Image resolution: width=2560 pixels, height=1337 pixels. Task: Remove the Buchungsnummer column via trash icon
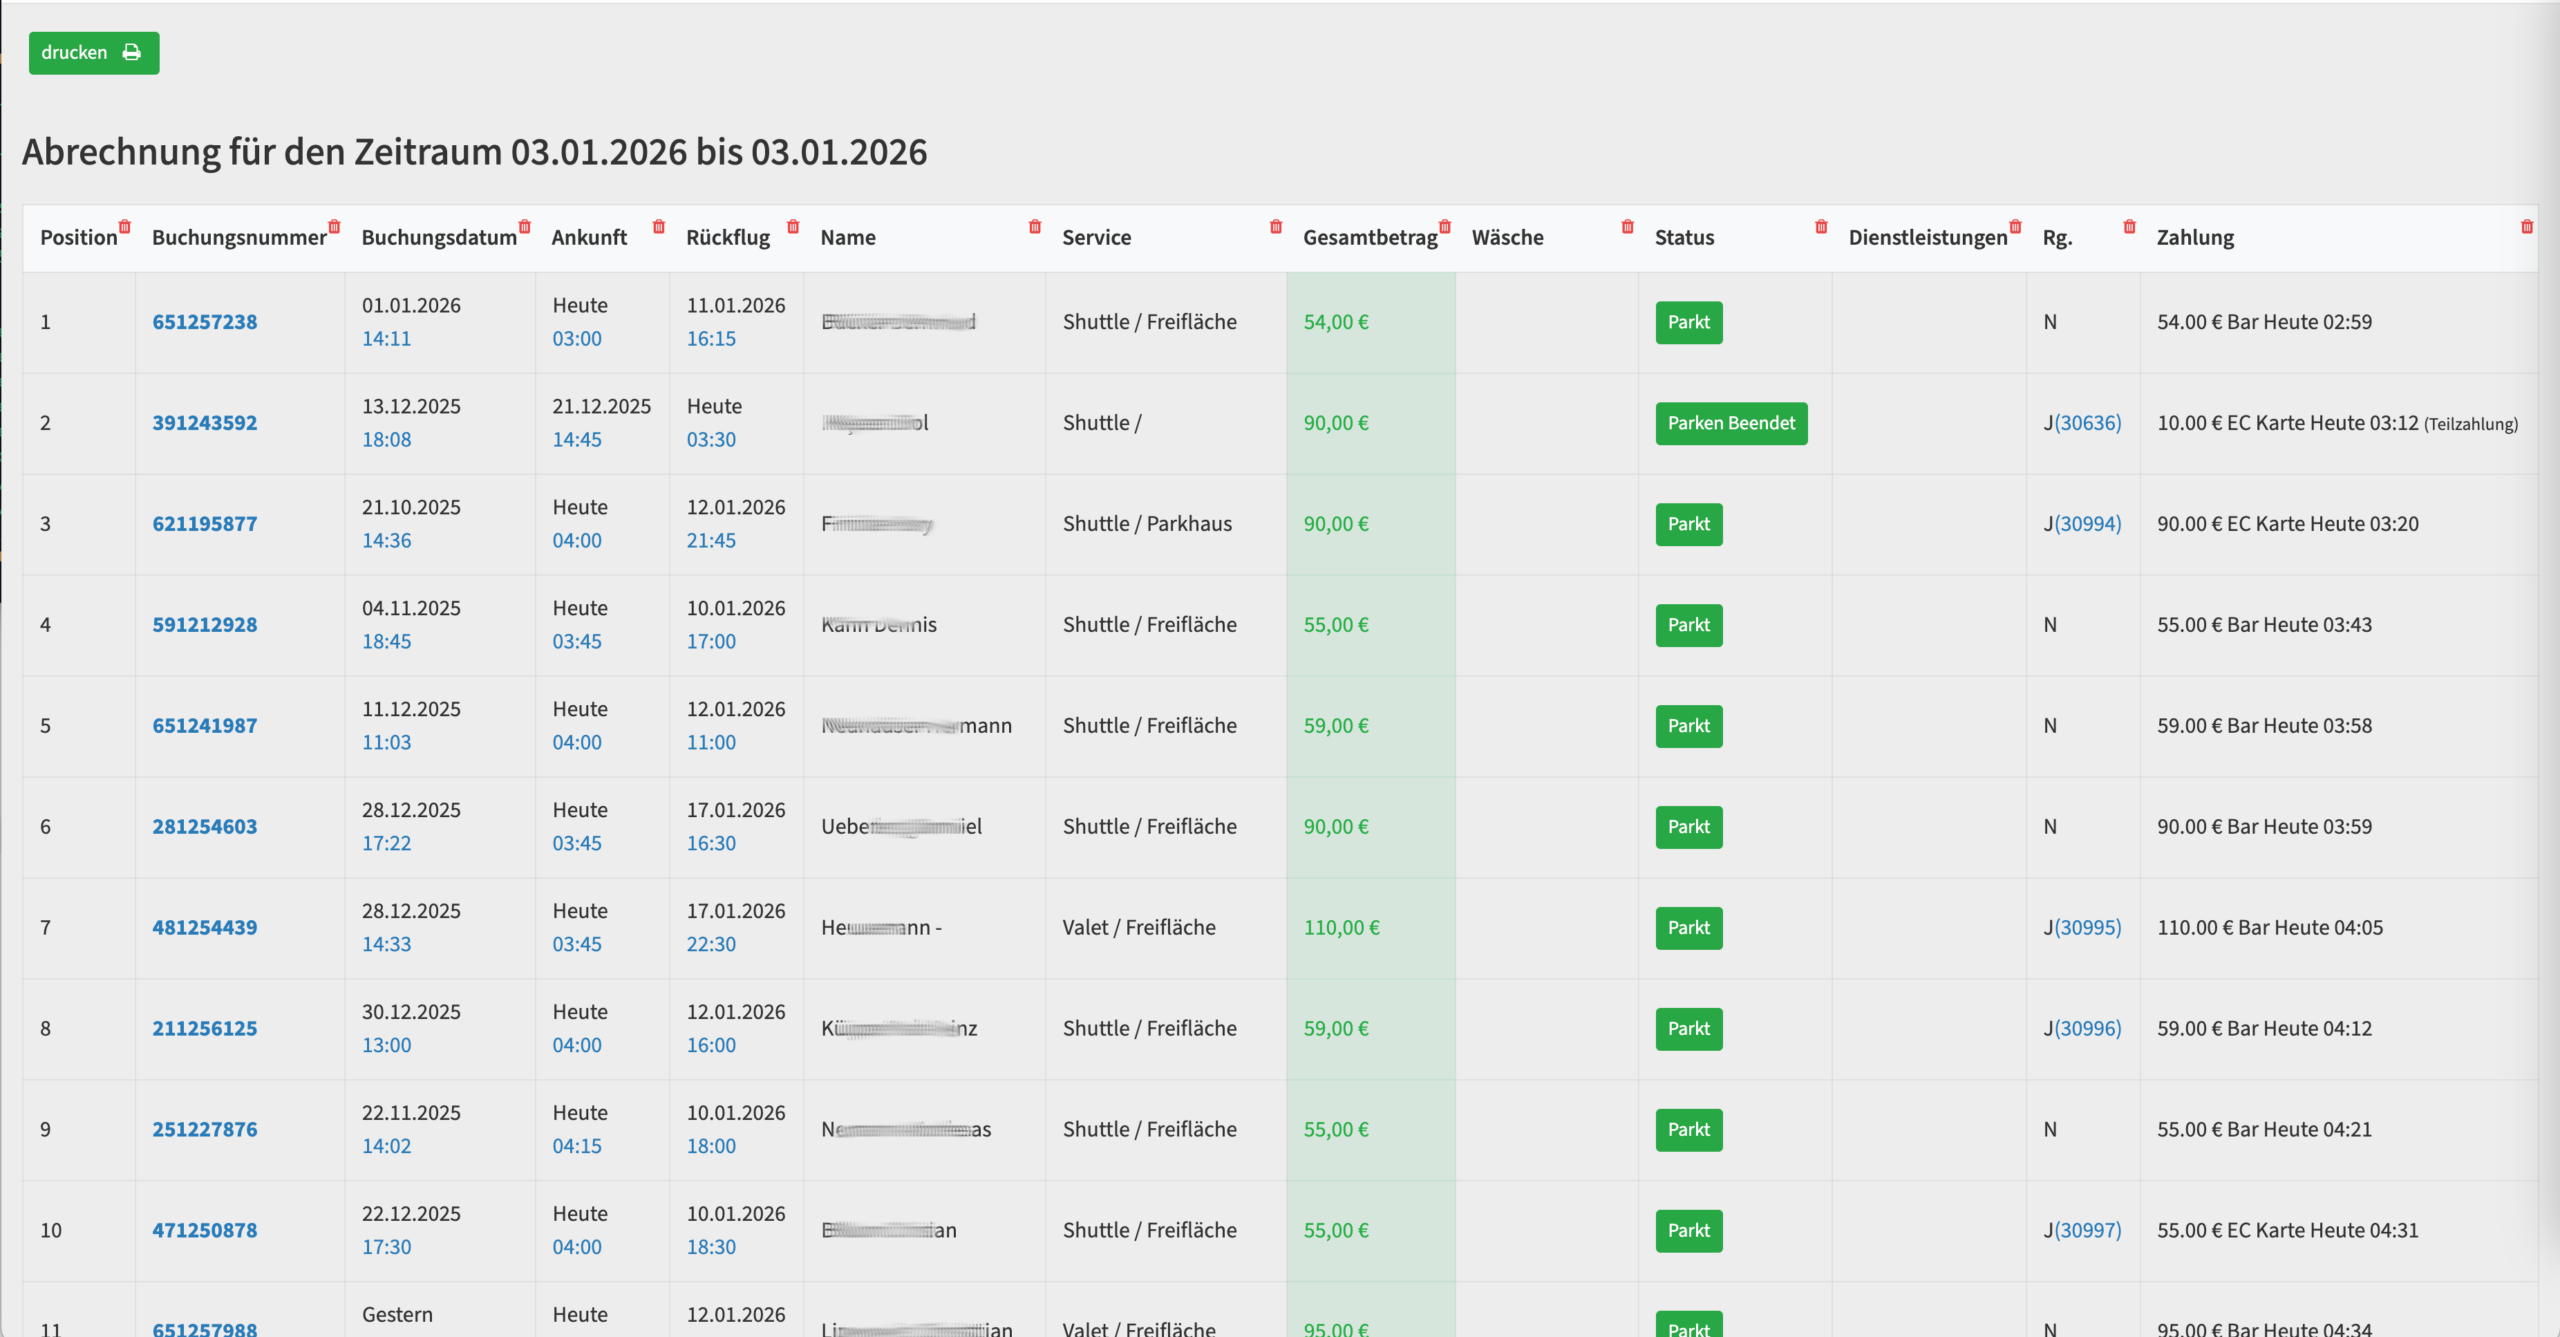pyautogui.click(x=335, y=227)
